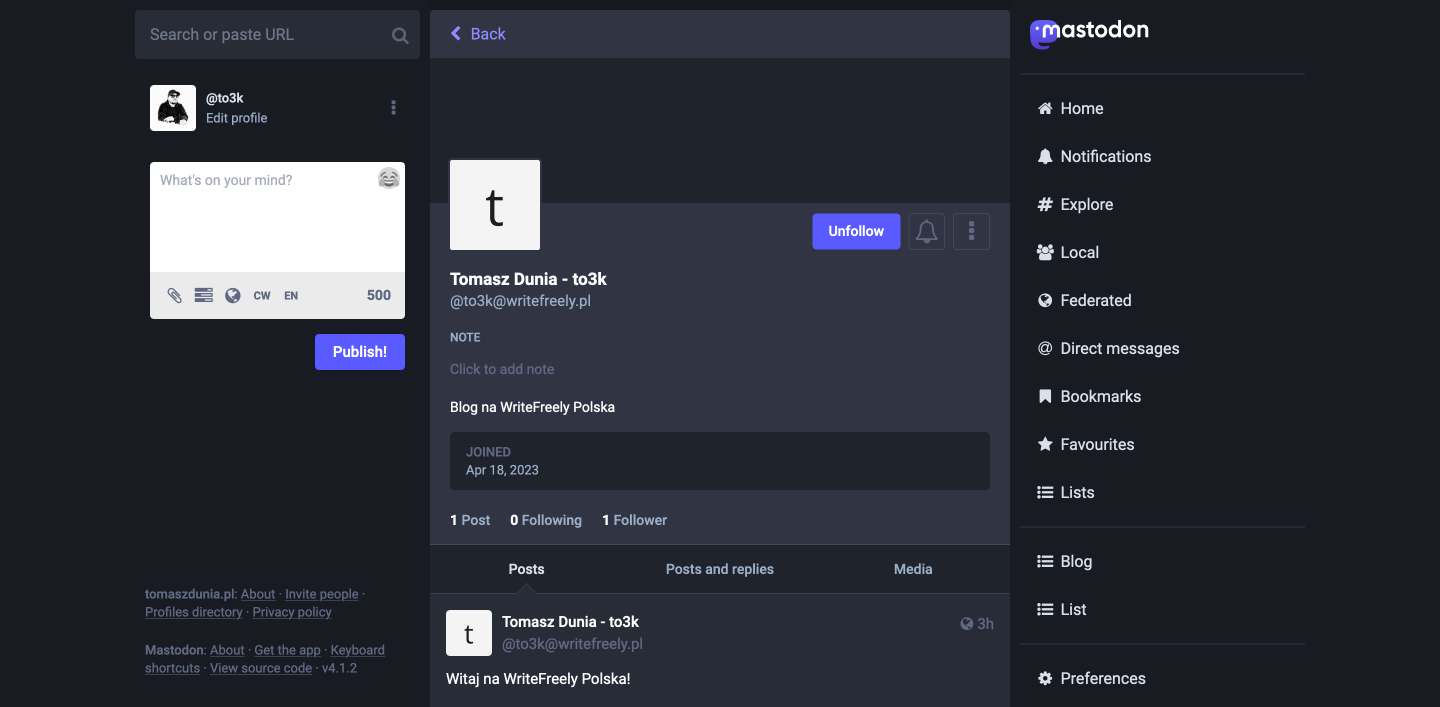Click the search magnifier icon

[400, 35]
